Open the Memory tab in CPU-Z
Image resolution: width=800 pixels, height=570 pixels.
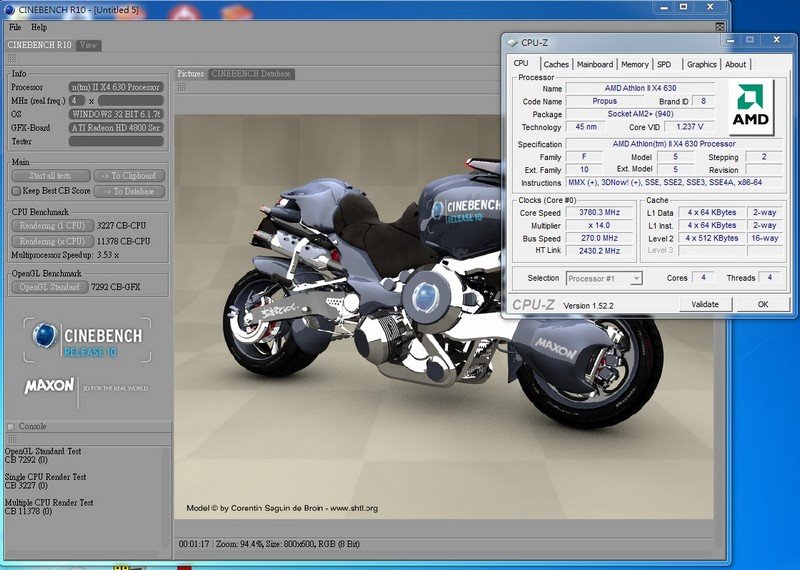(x=635, y=64)
